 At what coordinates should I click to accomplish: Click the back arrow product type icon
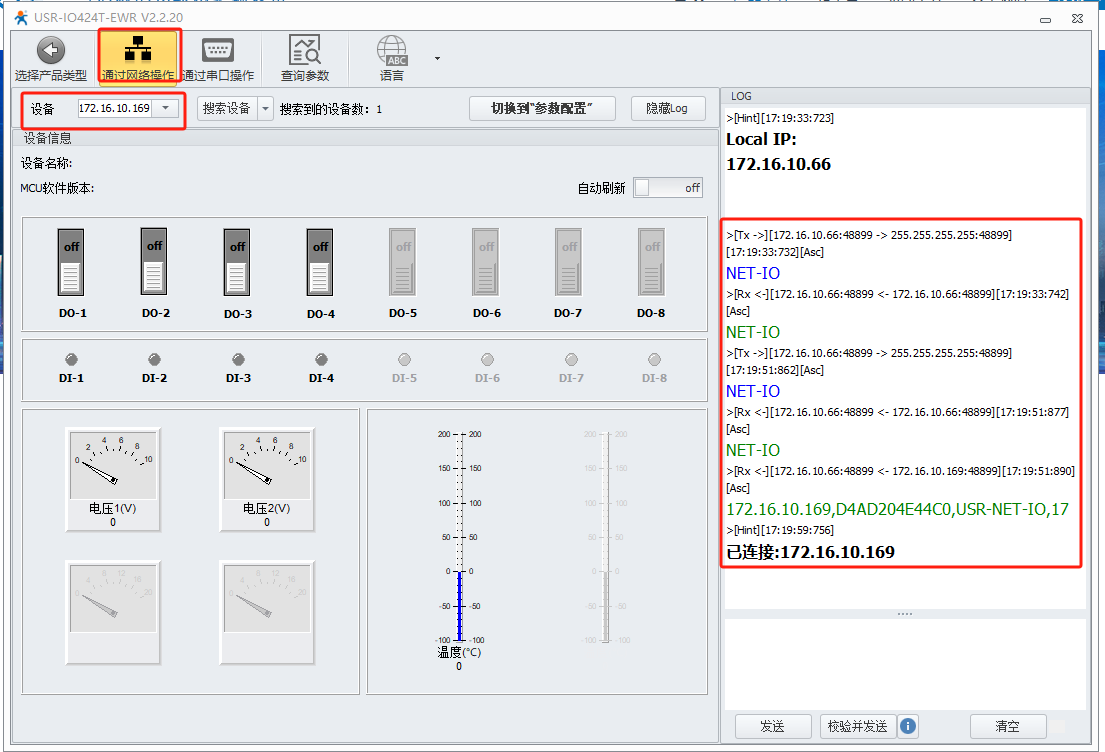pos(50,52)
